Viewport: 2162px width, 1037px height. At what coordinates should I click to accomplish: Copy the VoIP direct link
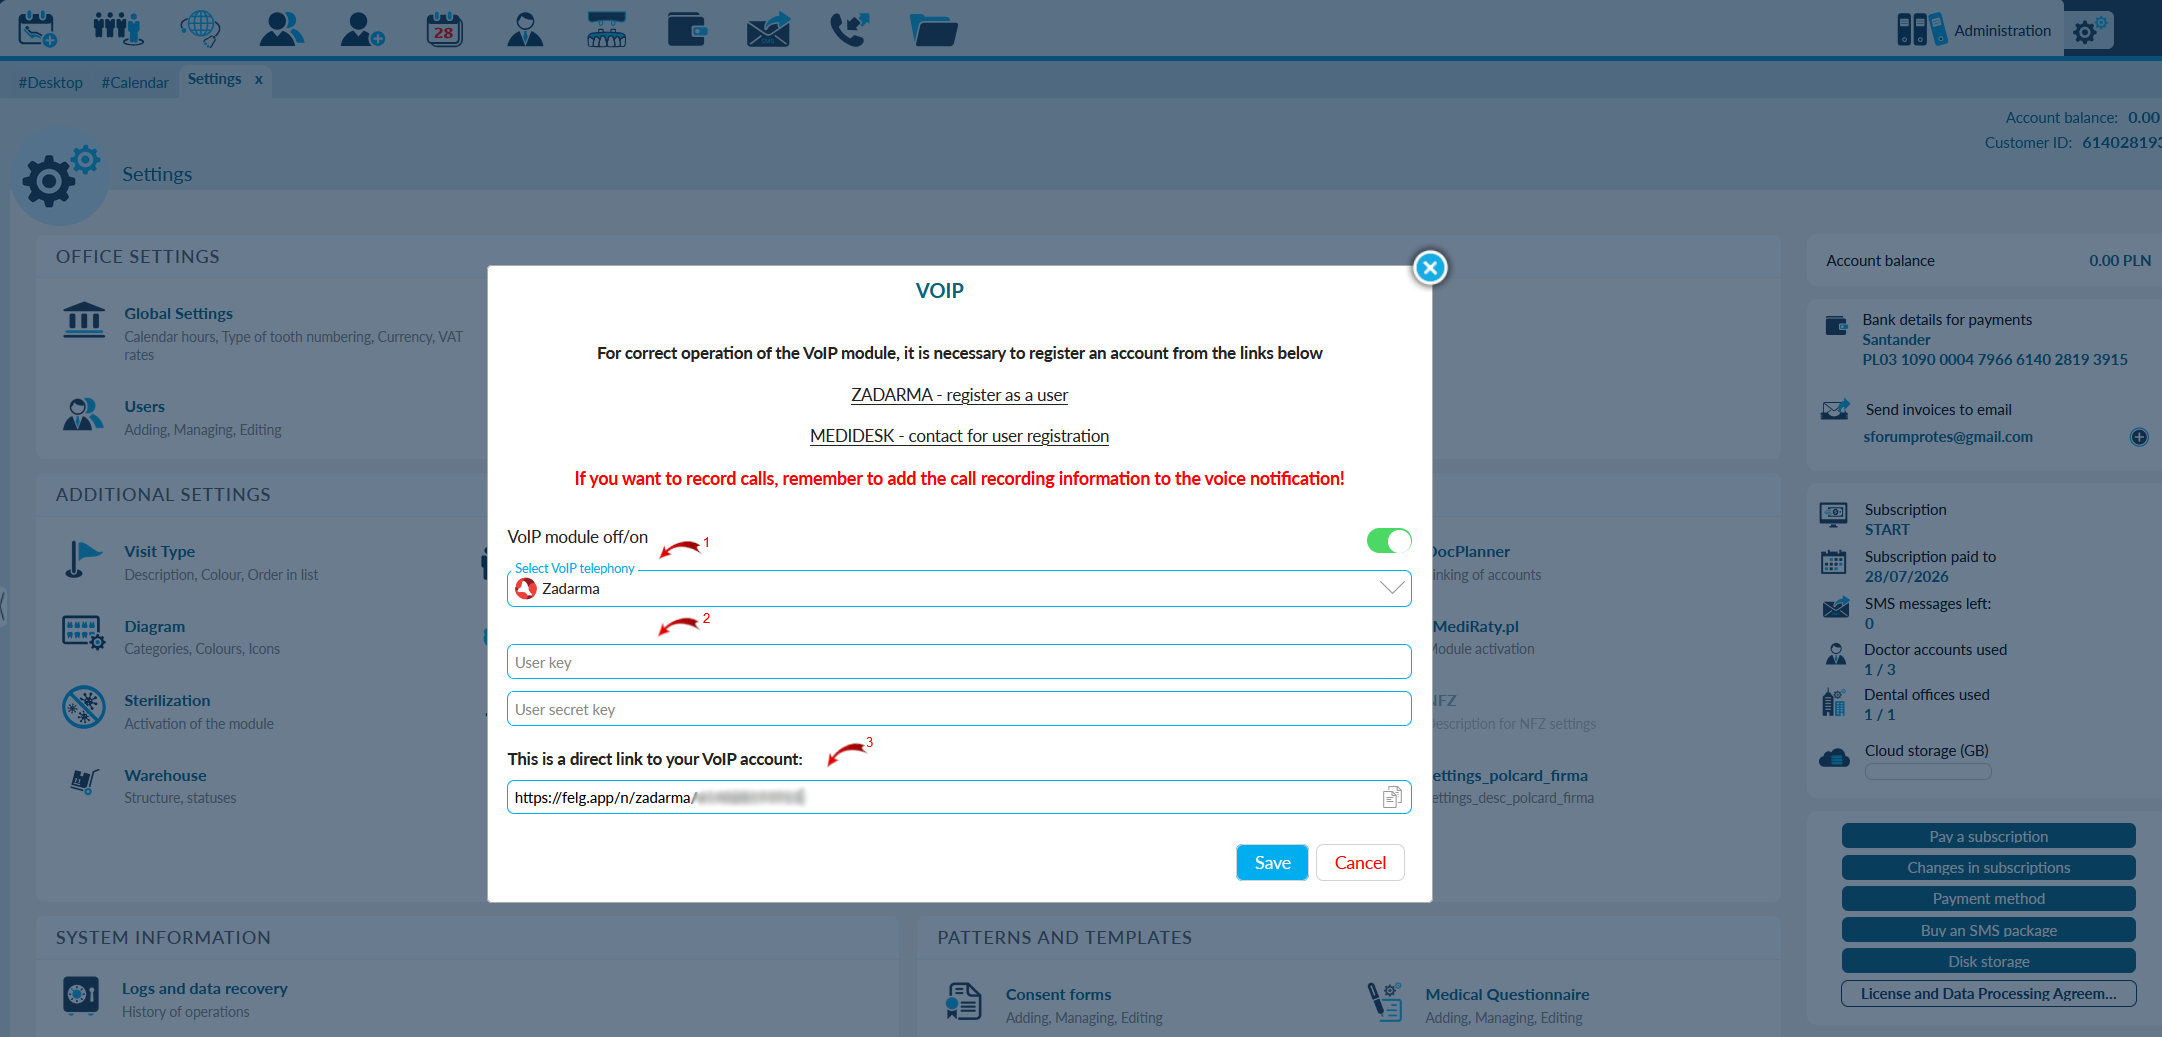click(x=1392, y=797)
